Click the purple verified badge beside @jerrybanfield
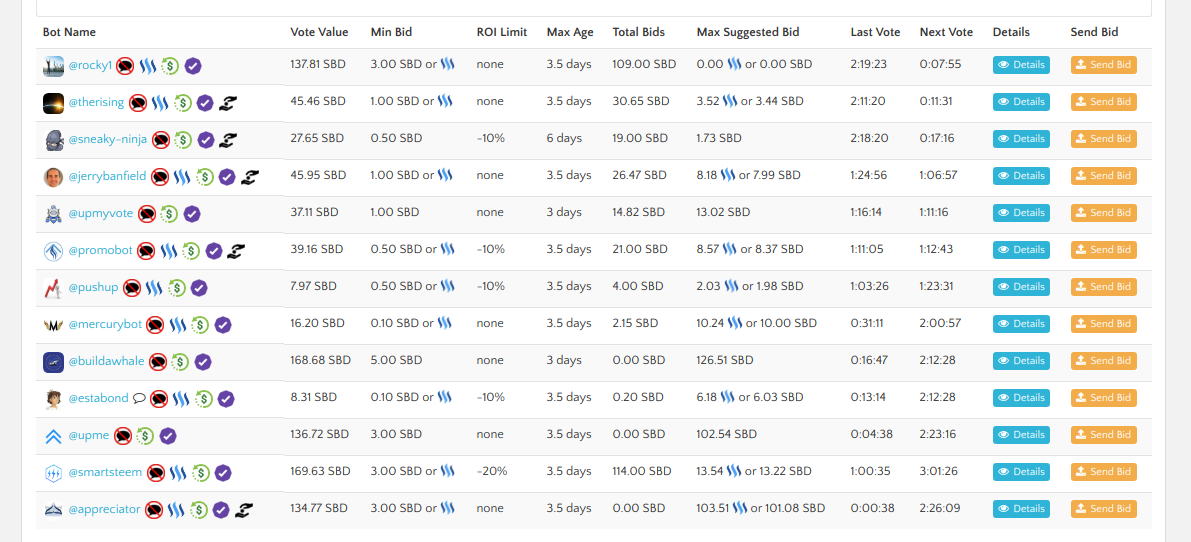1191x542 pixels. (x=227, y=177)
